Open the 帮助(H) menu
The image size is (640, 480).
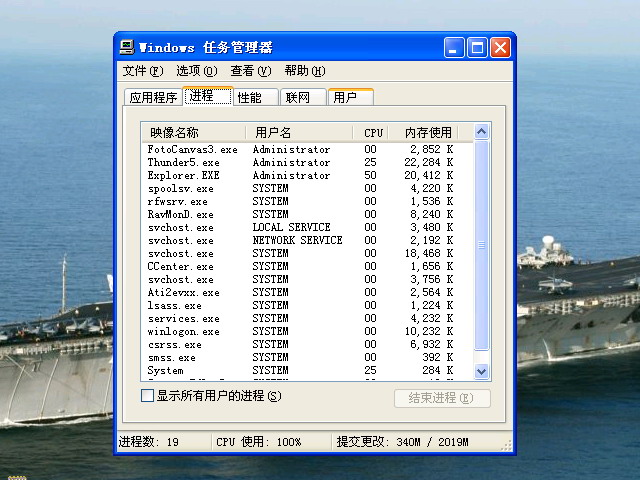[305, 71]
